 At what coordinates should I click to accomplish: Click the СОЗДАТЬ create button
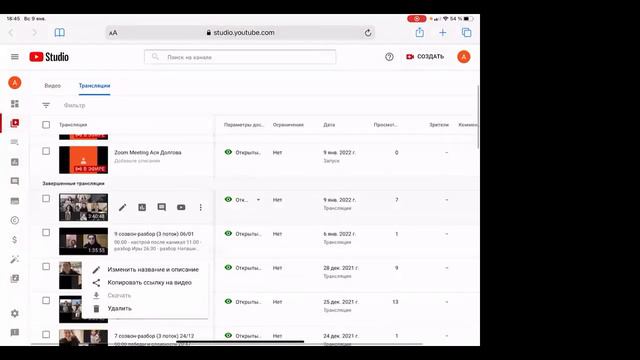425,57
